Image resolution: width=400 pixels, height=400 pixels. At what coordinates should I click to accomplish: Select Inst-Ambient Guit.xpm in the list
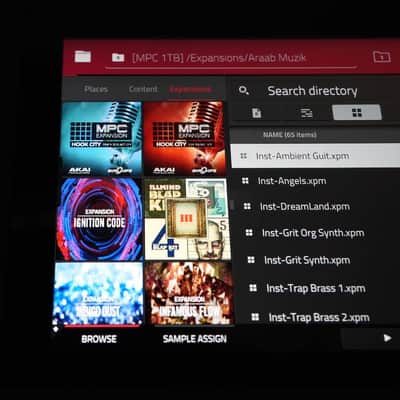tap(315, 156)
